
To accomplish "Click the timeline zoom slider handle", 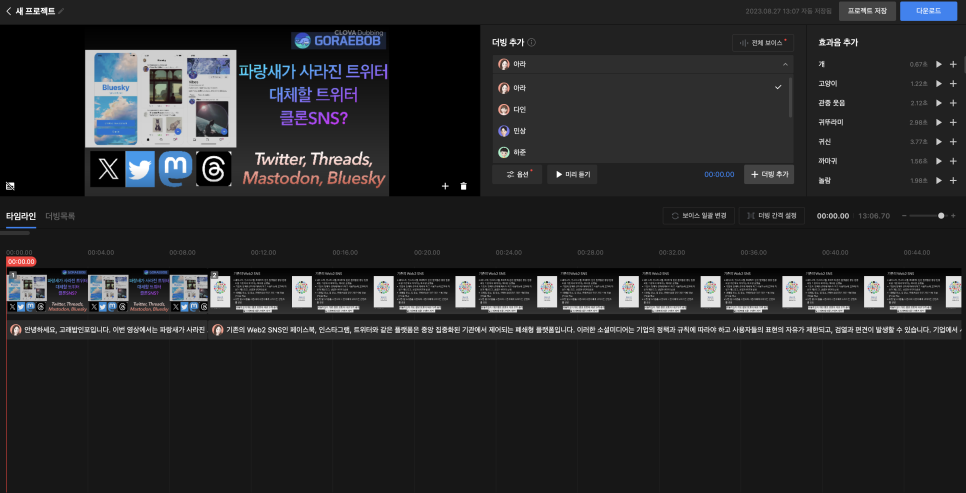I will click(941, 216).
